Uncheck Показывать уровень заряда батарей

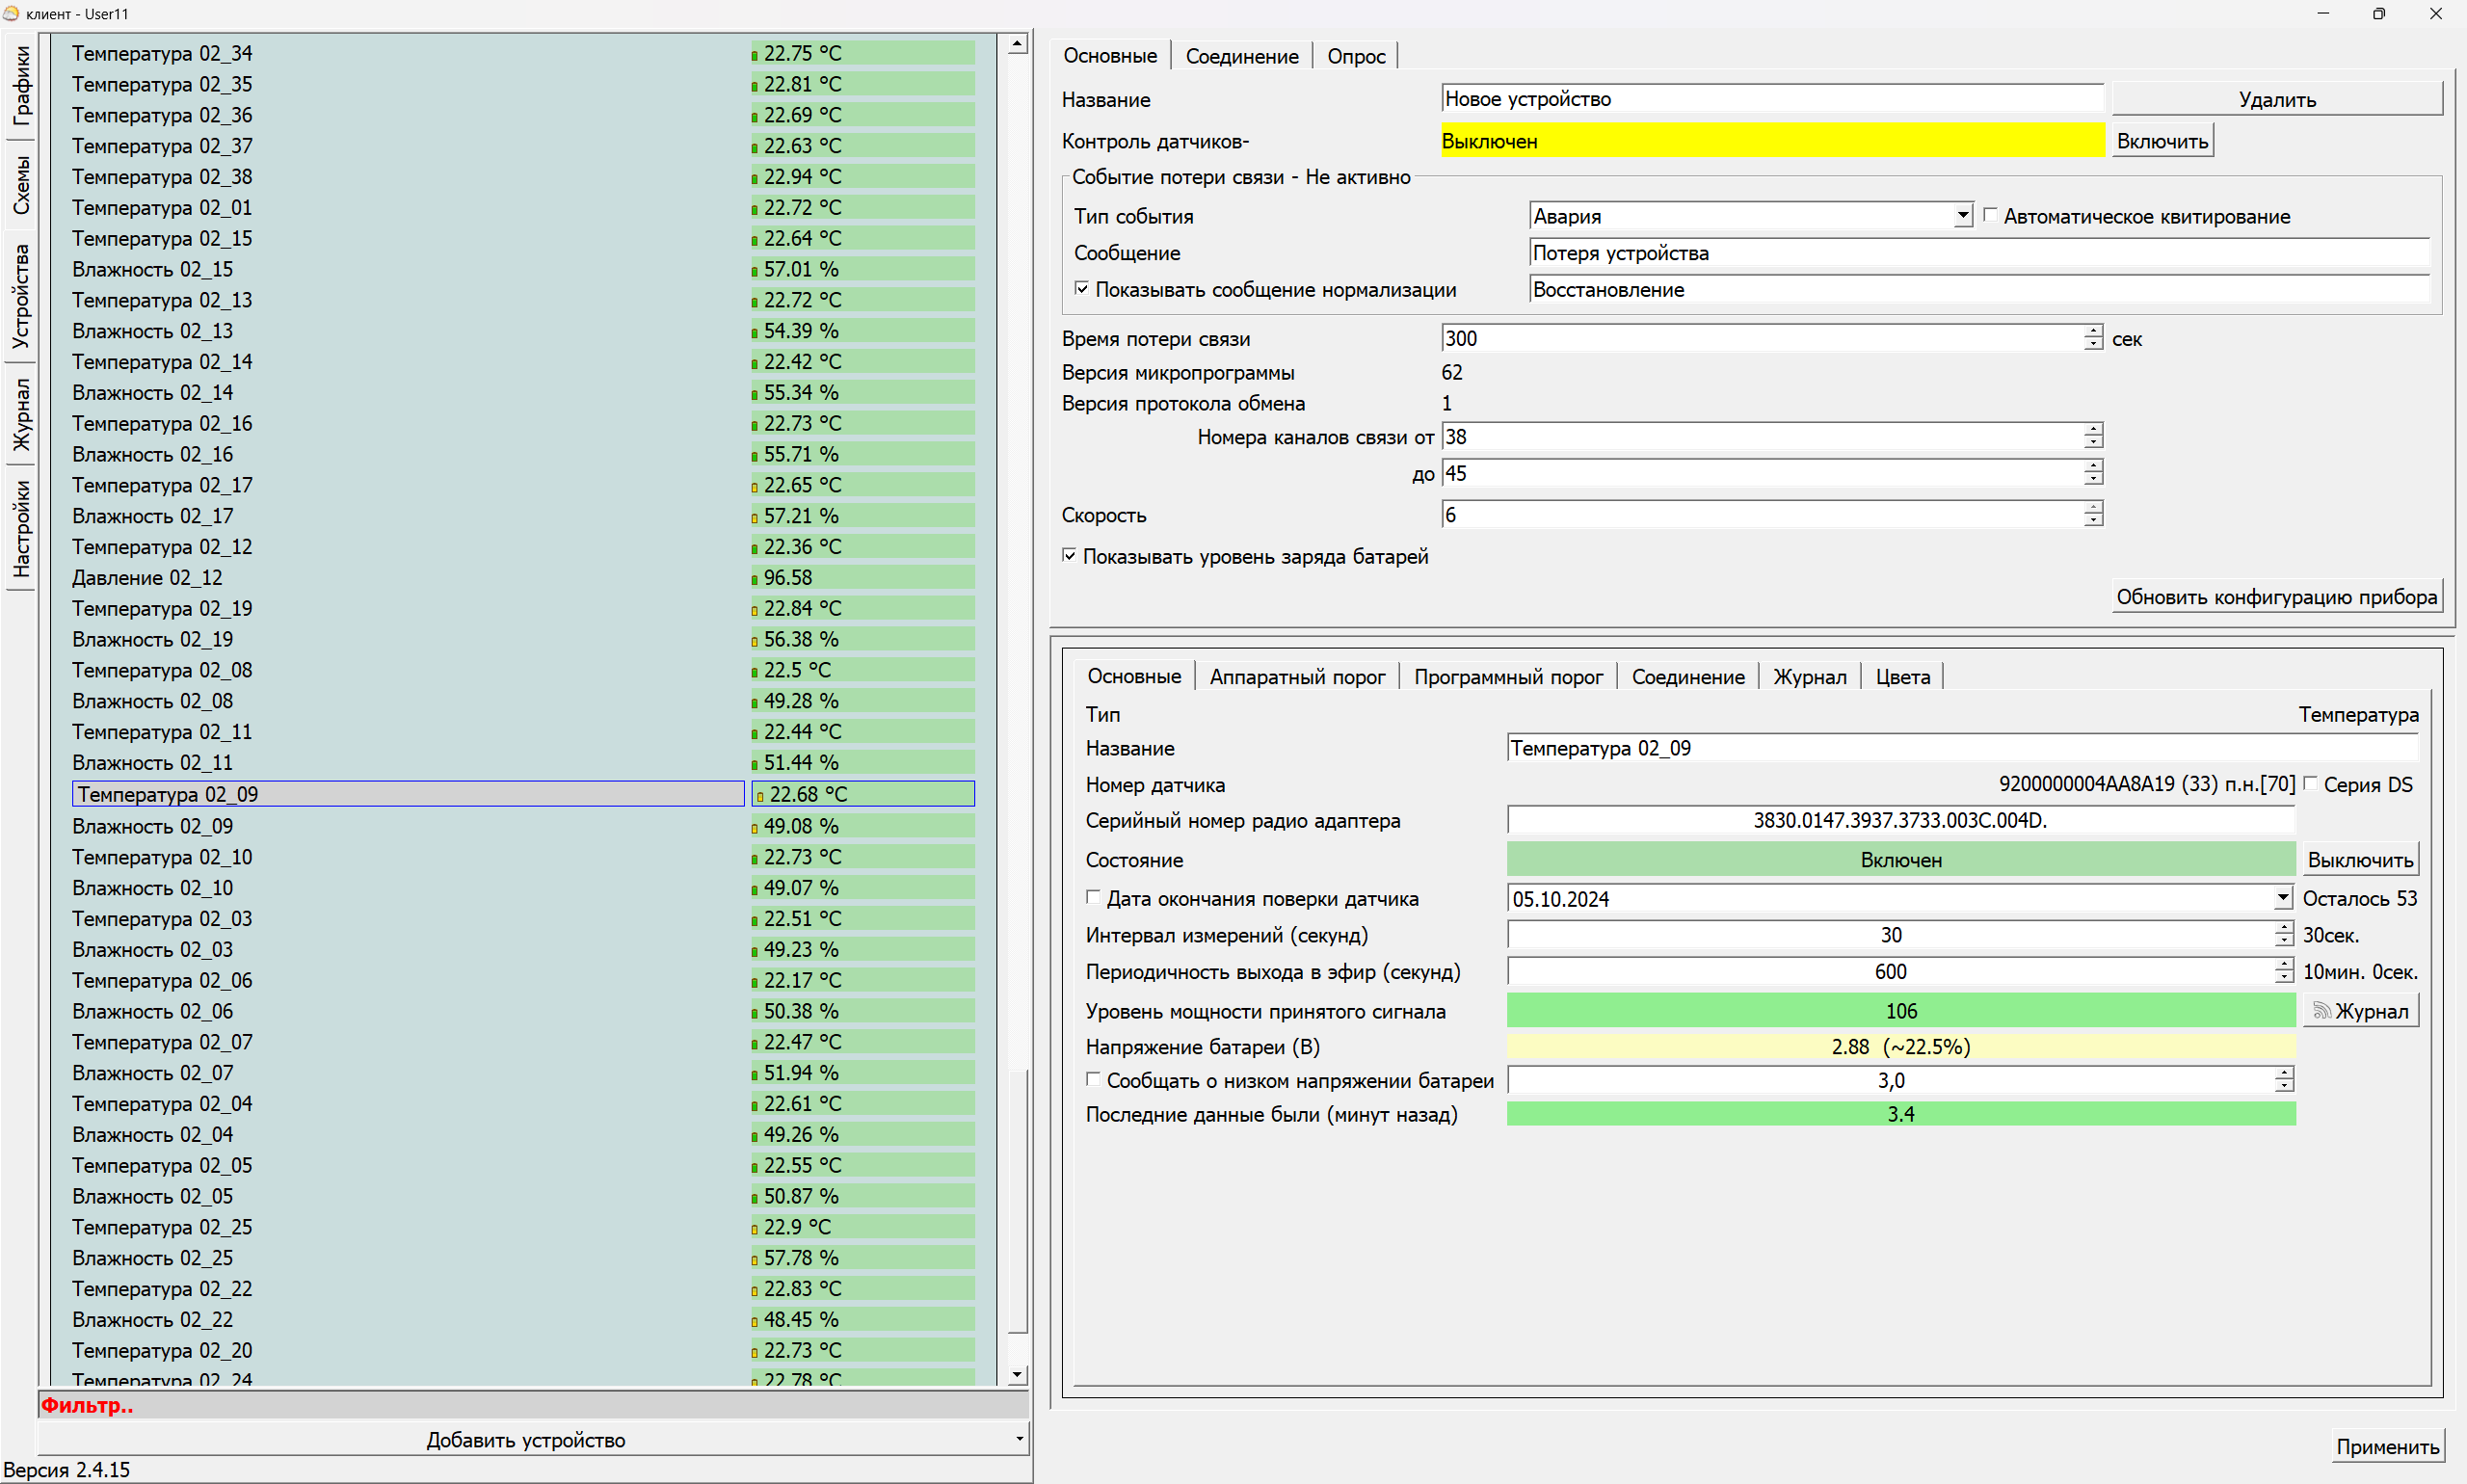tap(1069, 555)
